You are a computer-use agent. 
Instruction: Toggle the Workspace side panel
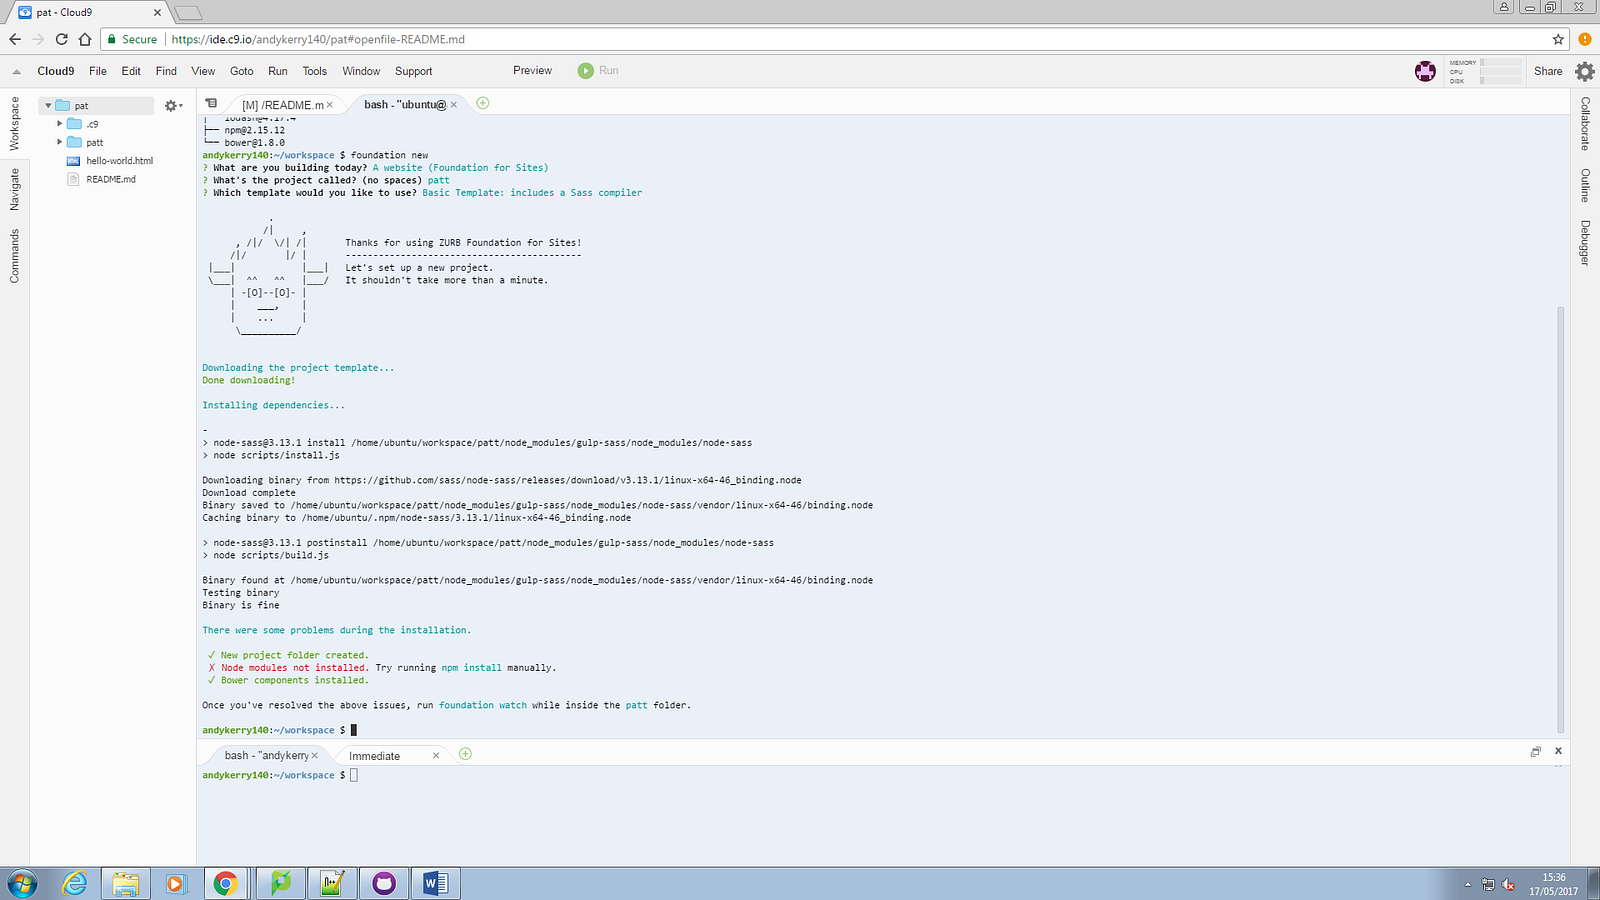[14, 123]
